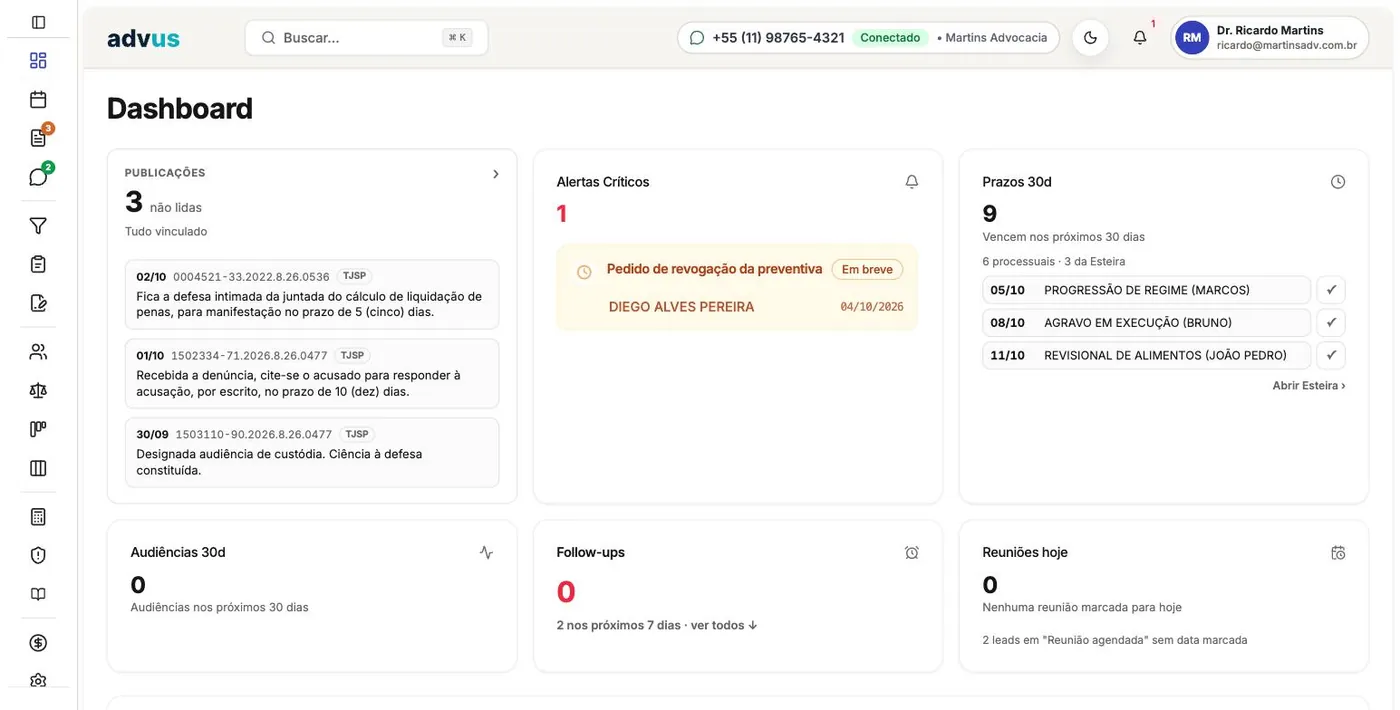
Task: Click 'Prazos 30d' card title
Action: [1017, 182]
